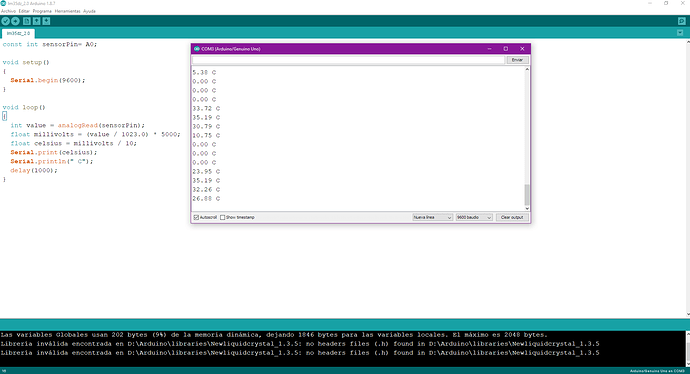Click the 33.72 C reading line
The image size is (690, 374).
[206, 108]
